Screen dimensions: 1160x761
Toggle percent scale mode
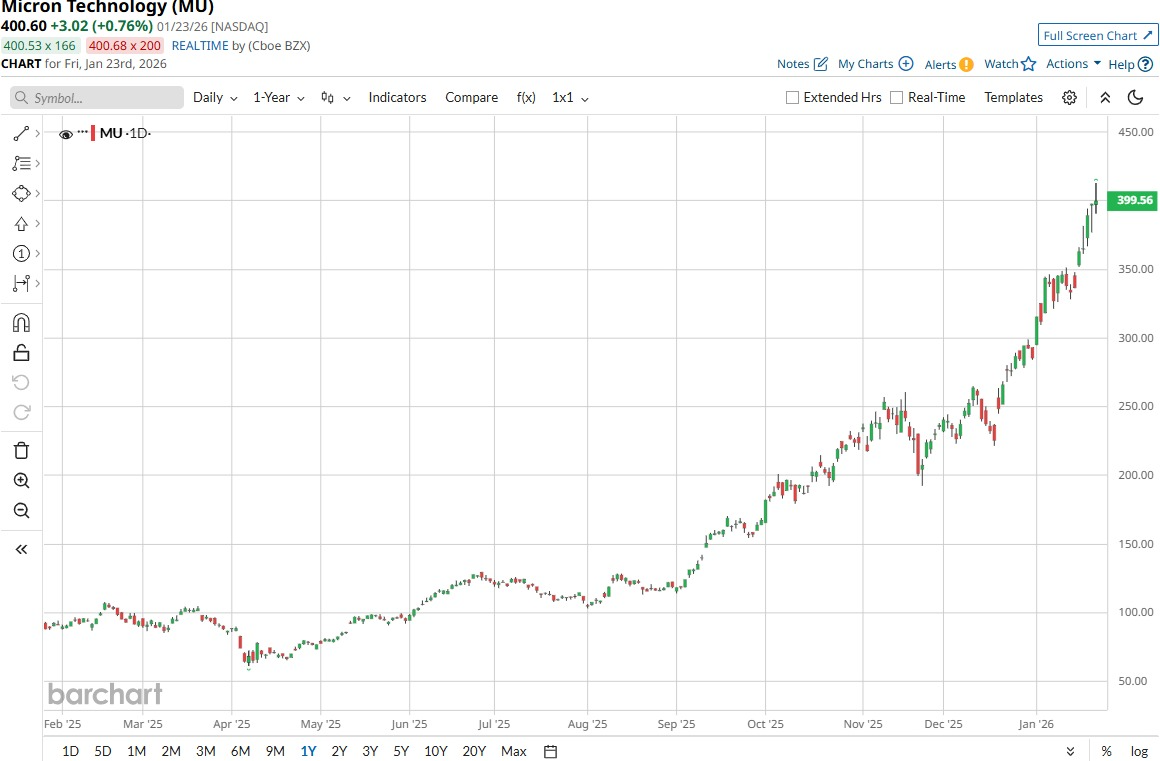coord(1106,751)
